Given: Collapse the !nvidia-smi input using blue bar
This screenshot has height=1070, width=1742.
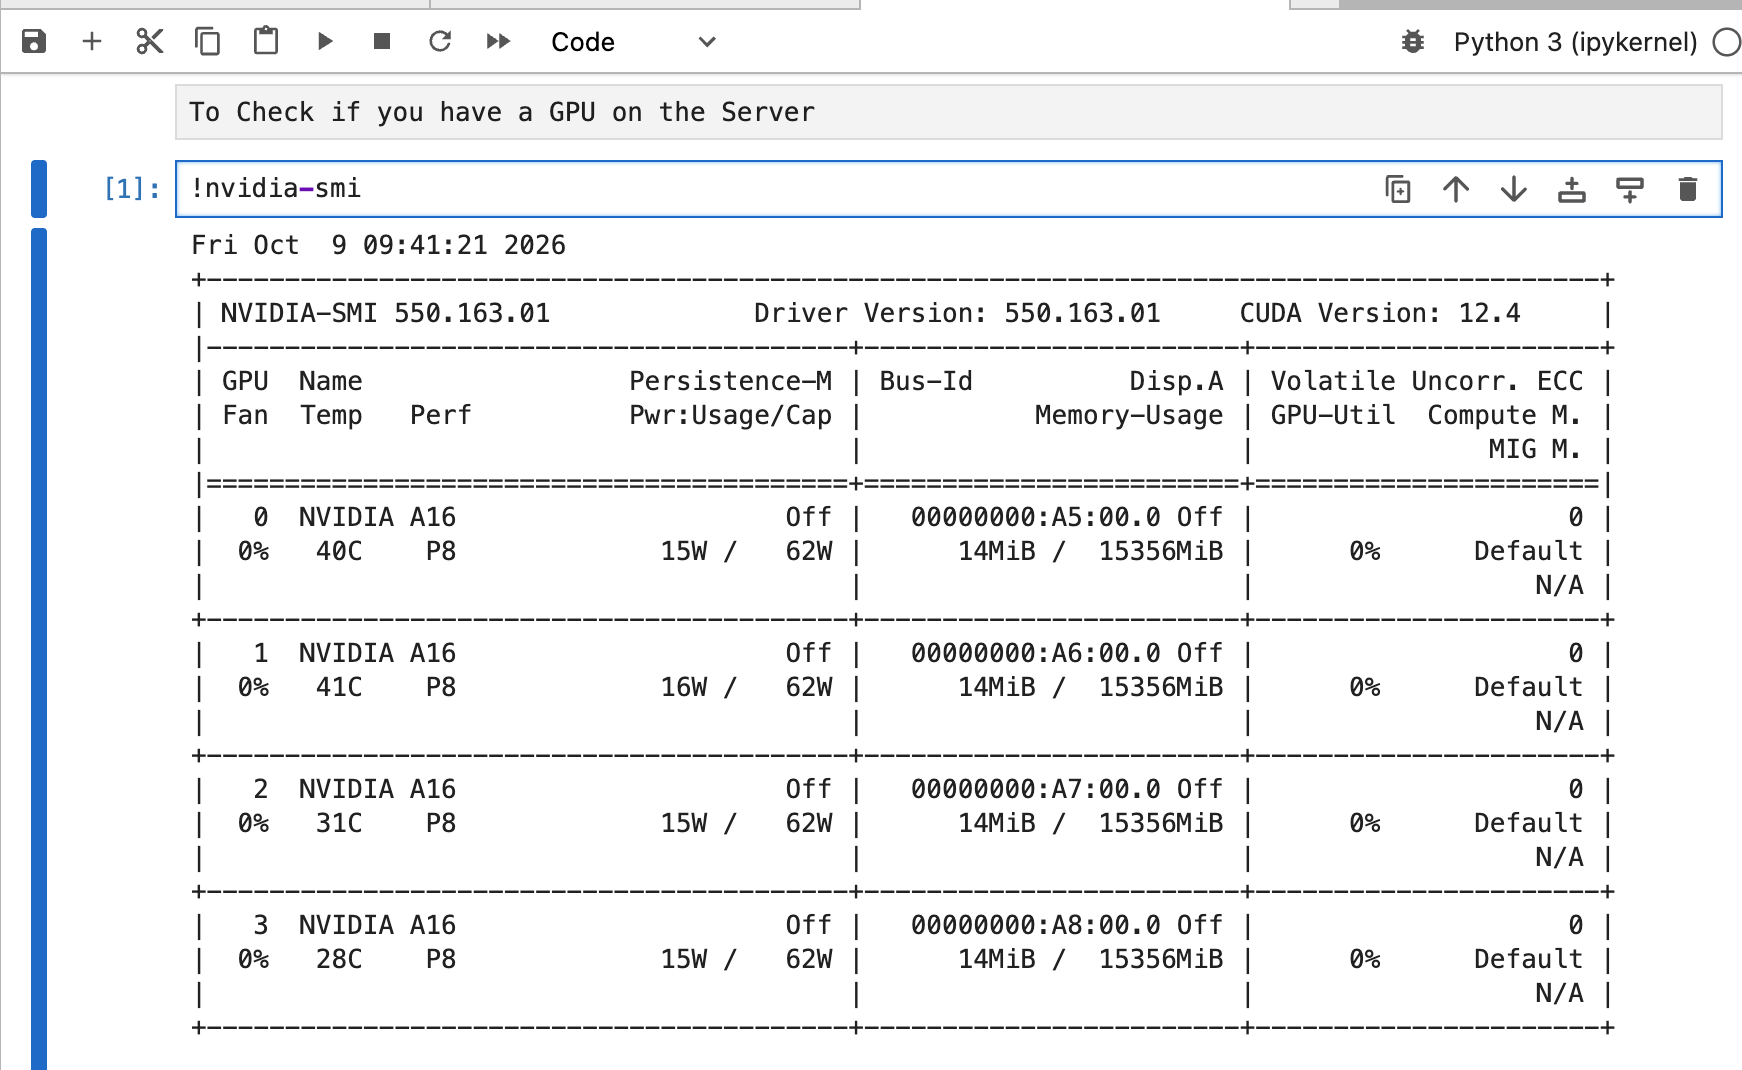Looking at the screenshot, I should point(39,189).
